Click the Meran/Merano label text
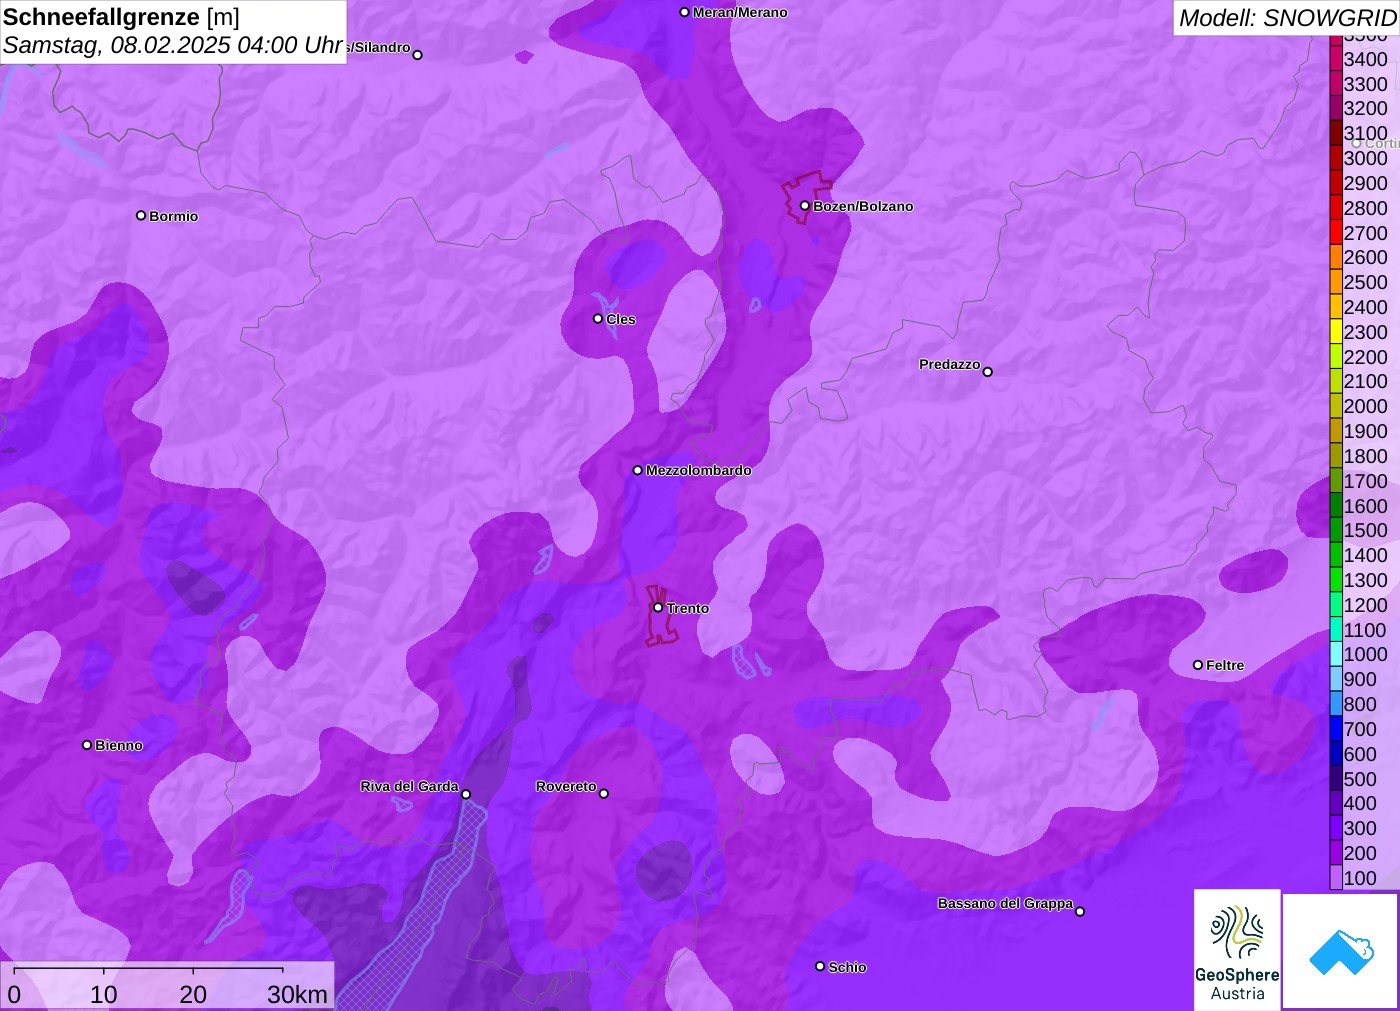Screen dimensions: 1400x1011 coord(740,12)
